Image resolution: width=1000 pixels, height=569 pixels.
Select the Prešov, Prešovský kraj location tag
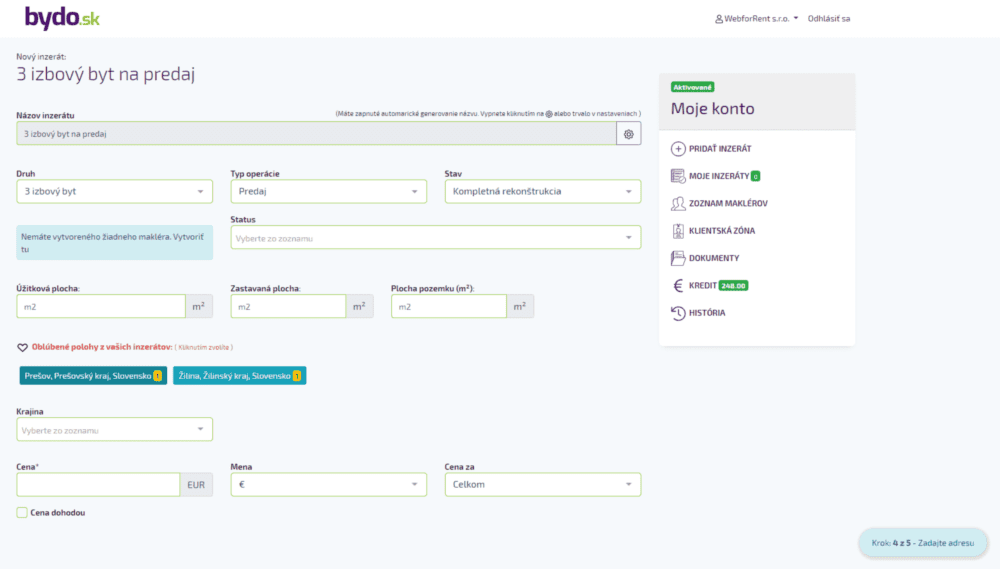pyautogui.click(x=92, y=376)
